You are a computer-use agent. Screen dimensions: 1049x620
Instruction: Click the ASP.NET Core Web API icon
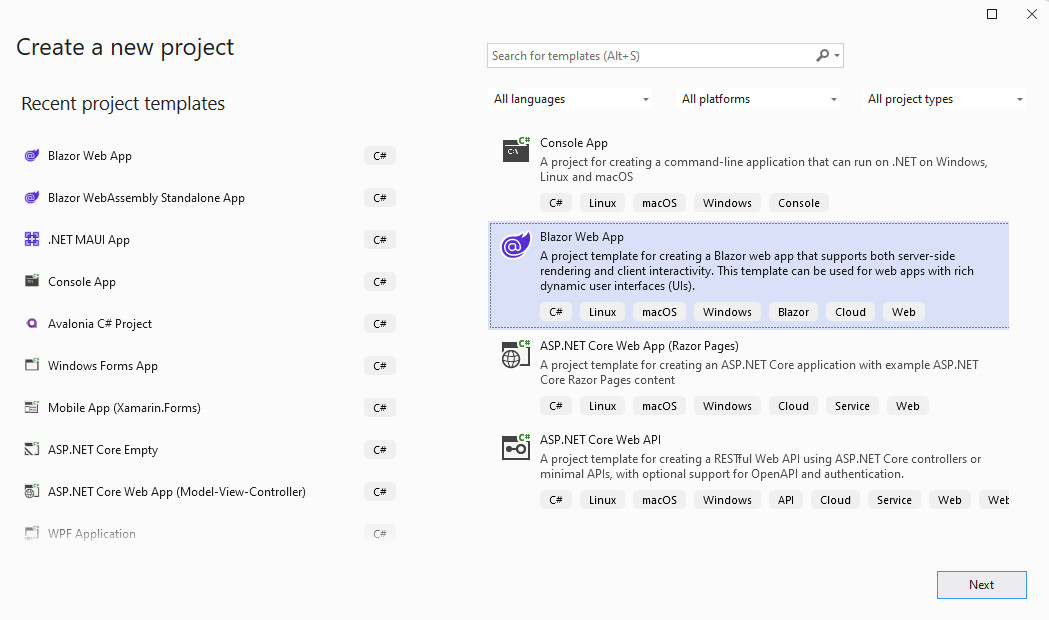coord(515,447)
